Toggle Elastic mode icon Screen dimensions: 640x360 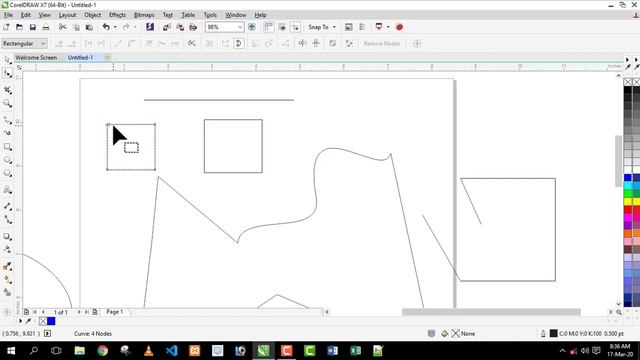[x=333, y=43]
